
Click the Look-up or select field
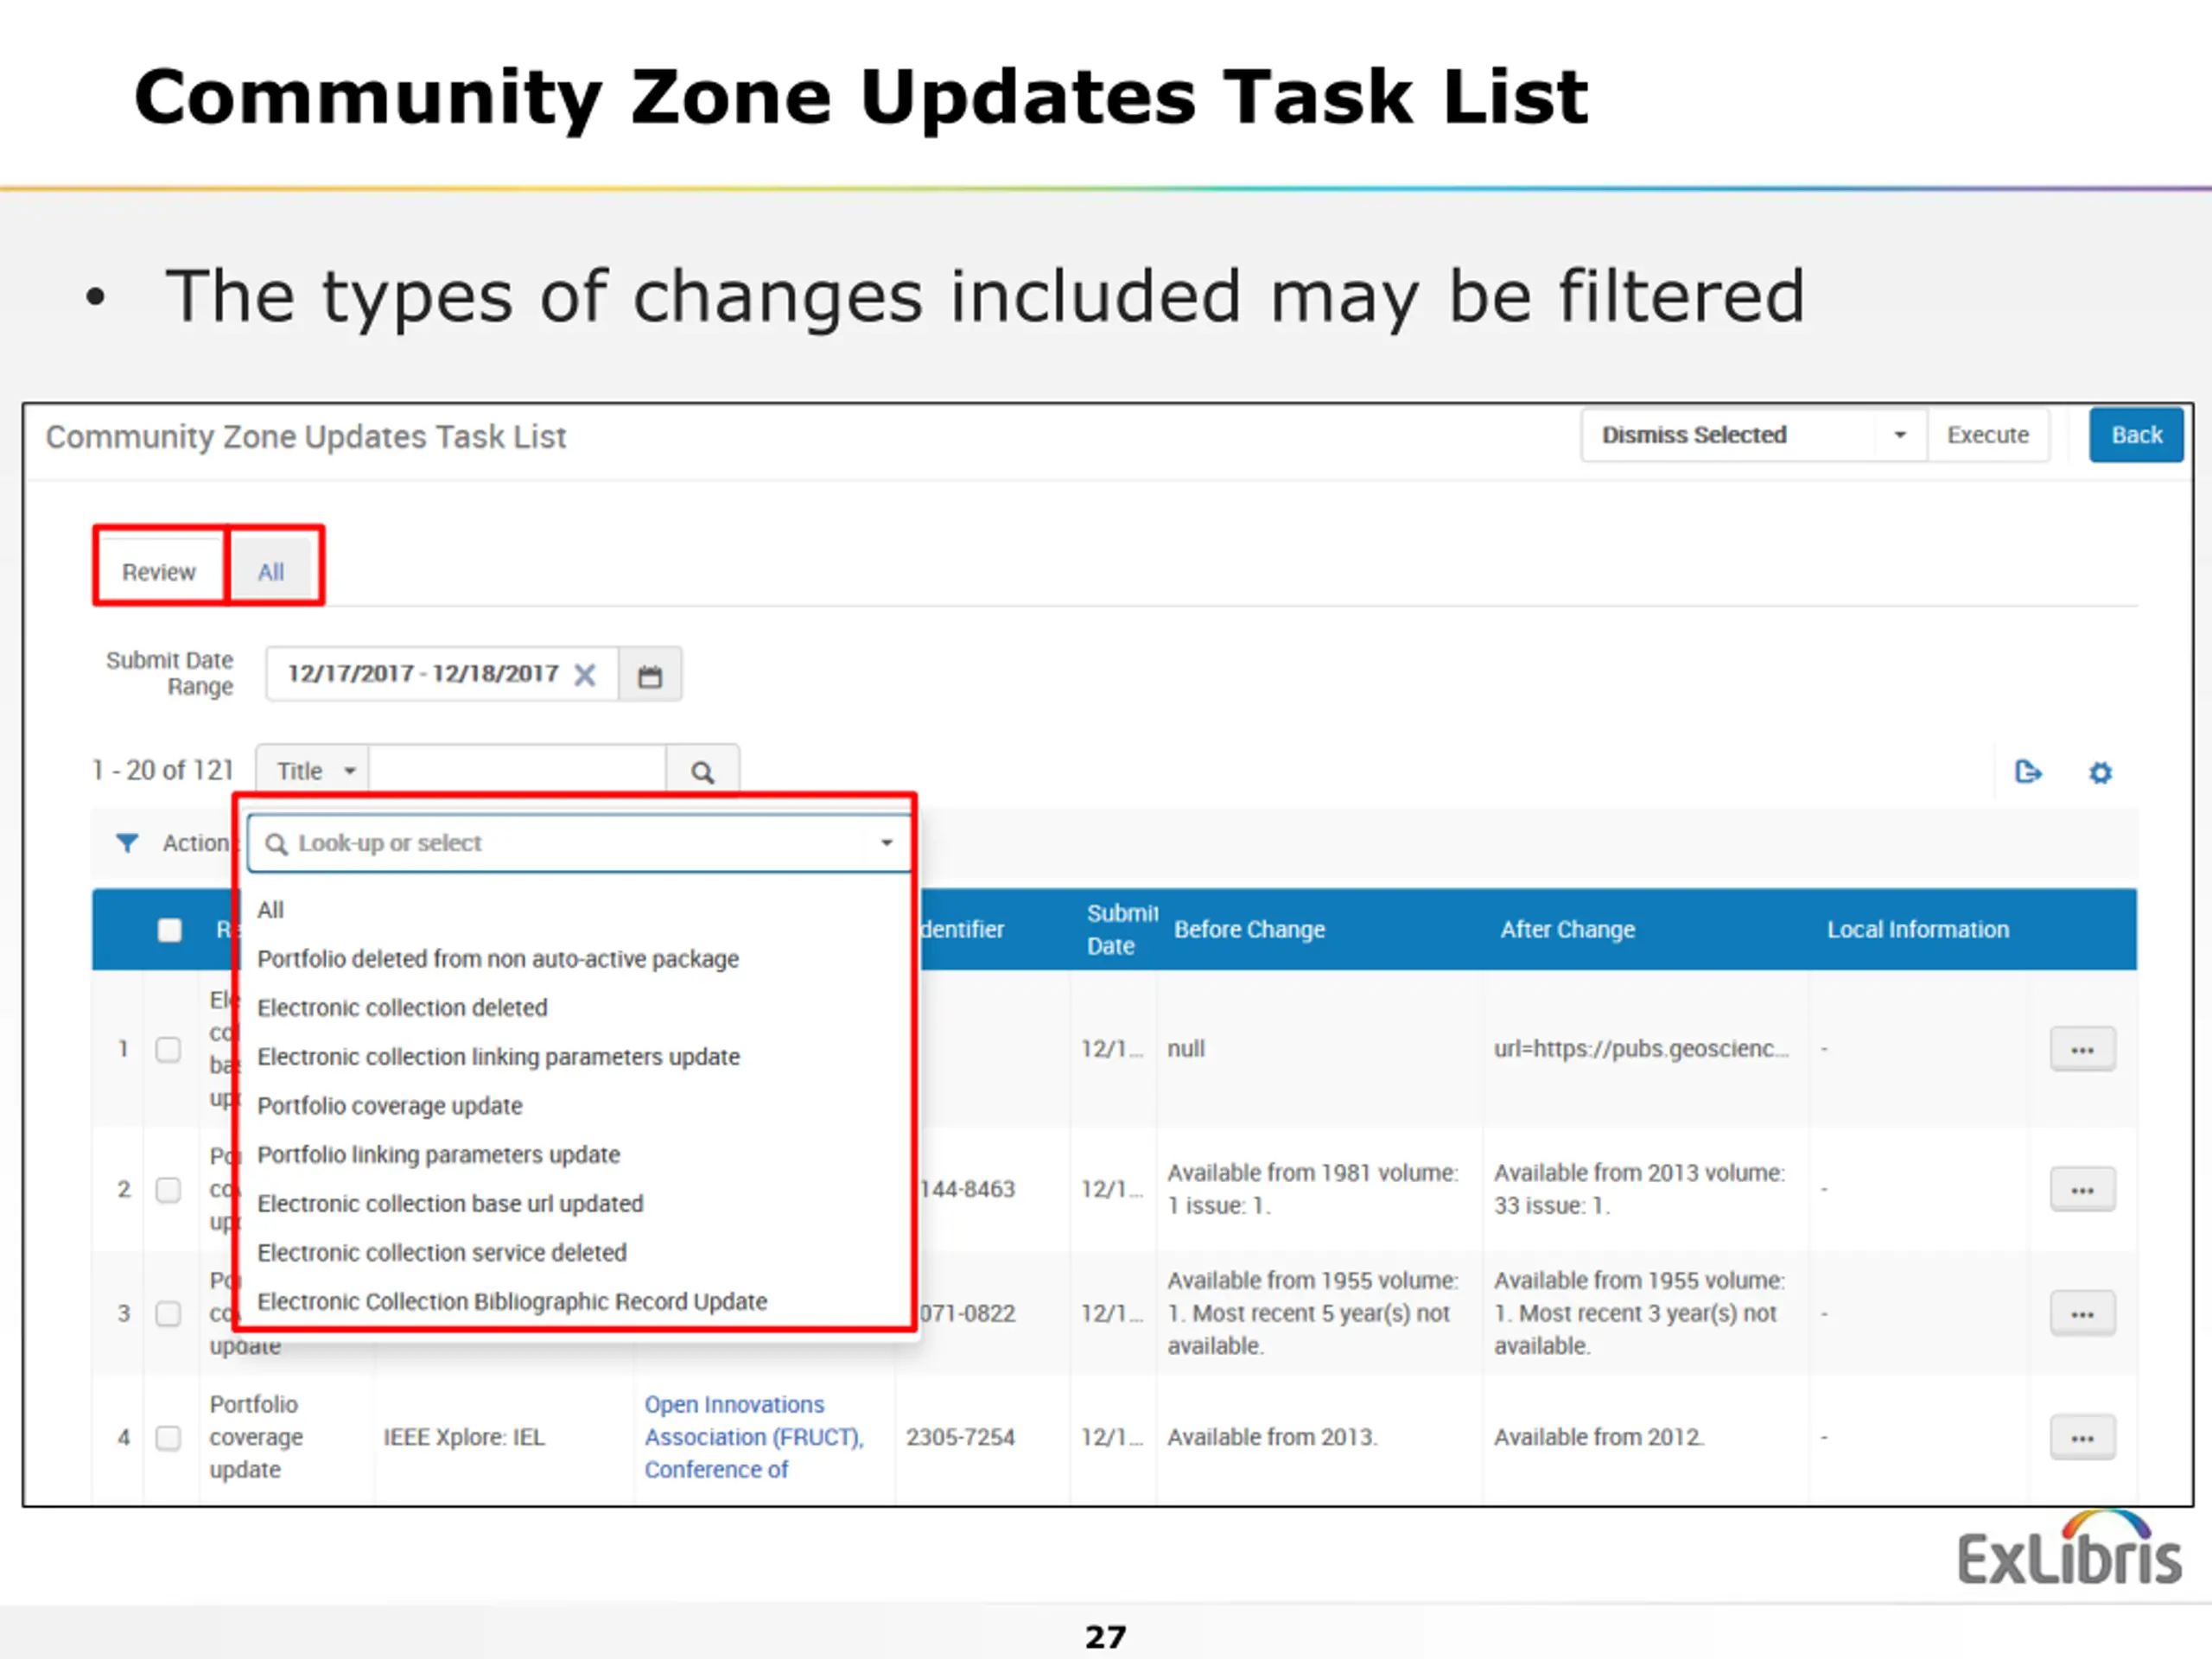[x=580, y=843]
